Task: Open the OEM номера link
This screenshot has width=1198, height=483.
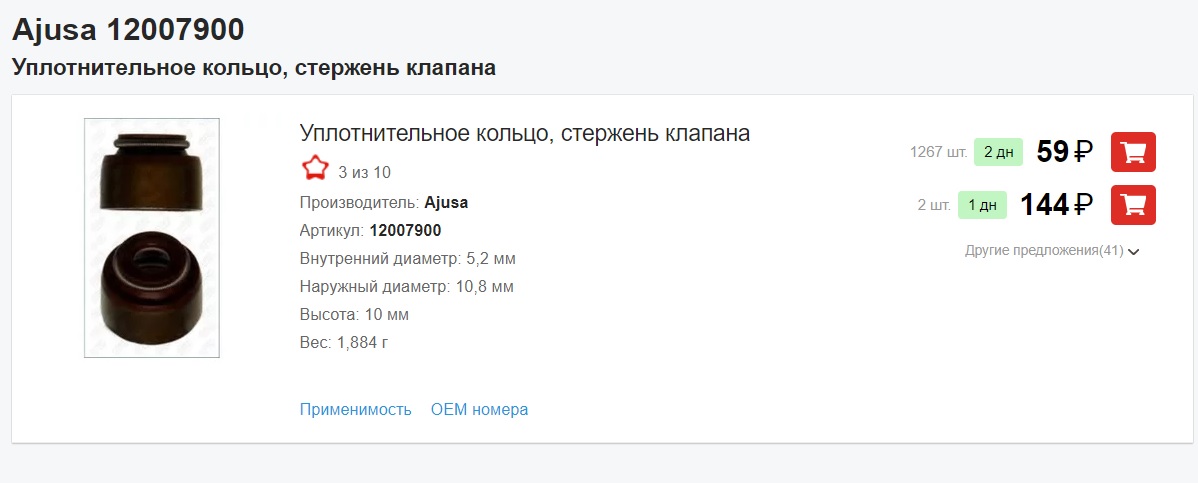Action: pos(479,409)
